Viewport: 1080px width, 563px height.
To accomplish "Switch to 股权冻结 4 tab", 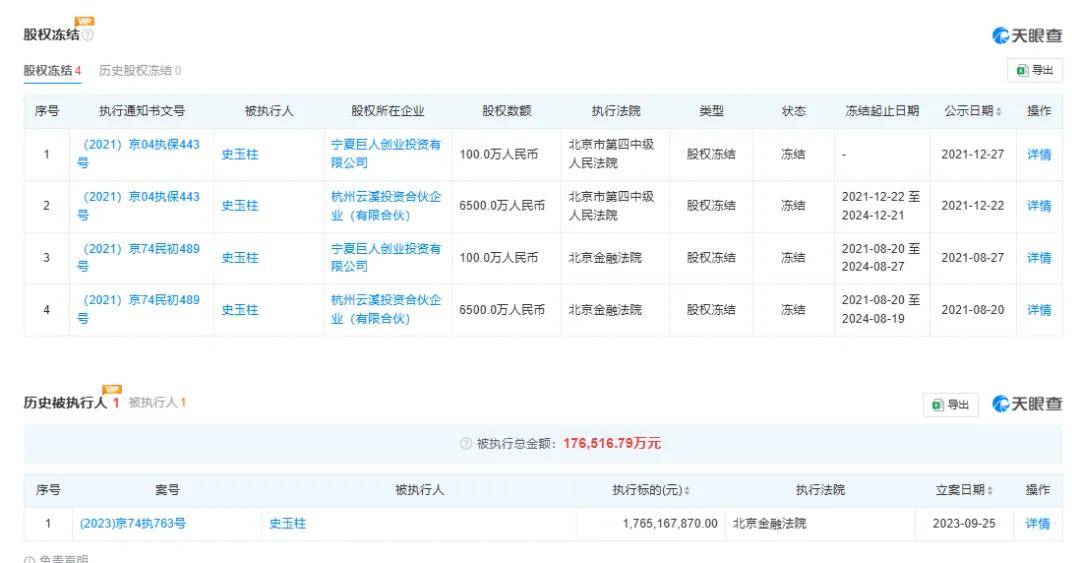I will click(52, 70).
